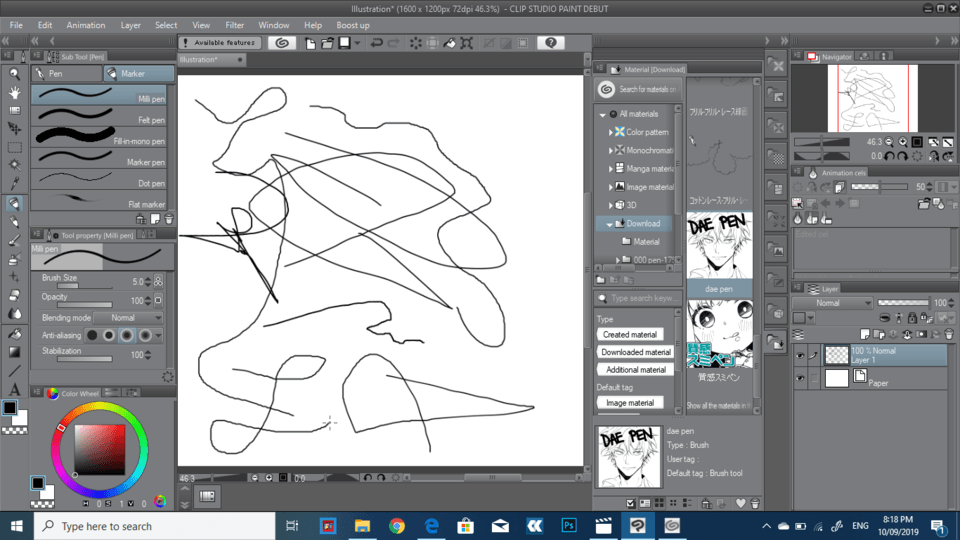The height and width of the screenshot is (540, 960).
Task: Hide Layer 1 using its eye icon
Action: [800, 355]
